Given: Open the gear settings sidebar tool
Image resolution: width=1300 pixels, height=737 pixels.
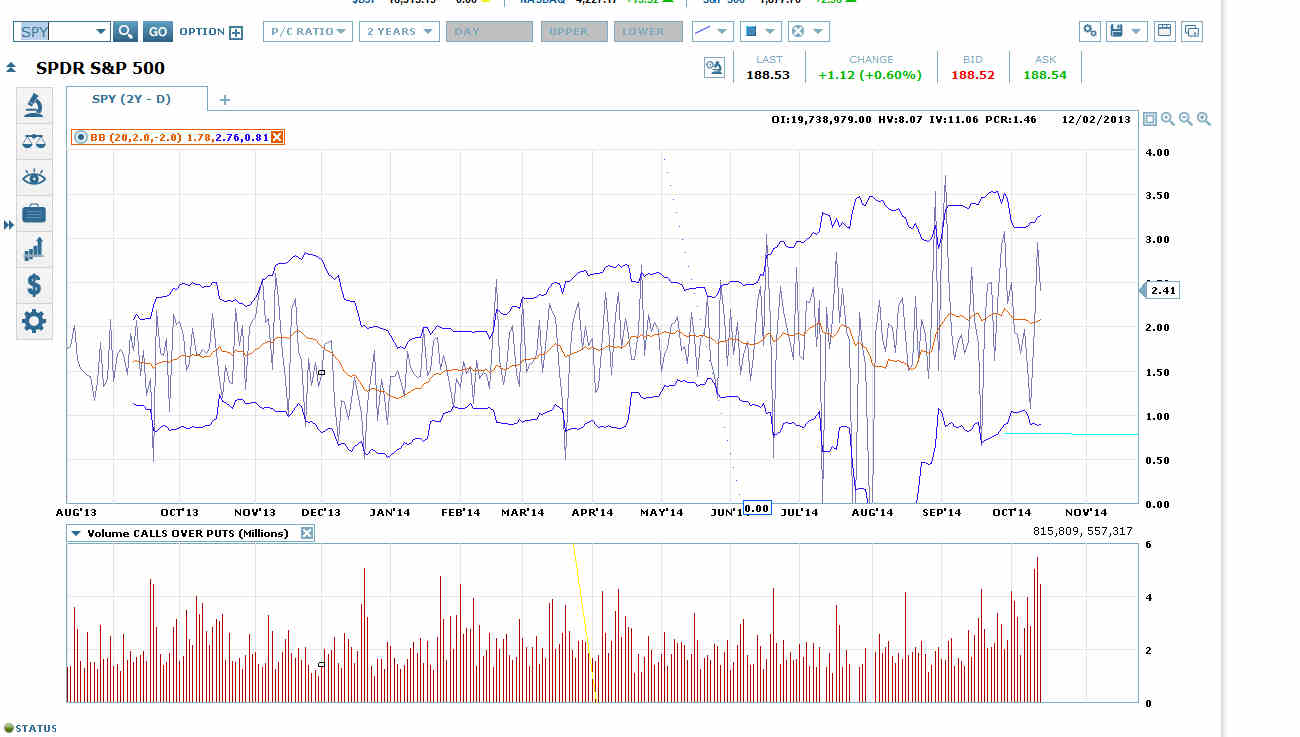Looking at the screenshot, I should coord(34,321).
